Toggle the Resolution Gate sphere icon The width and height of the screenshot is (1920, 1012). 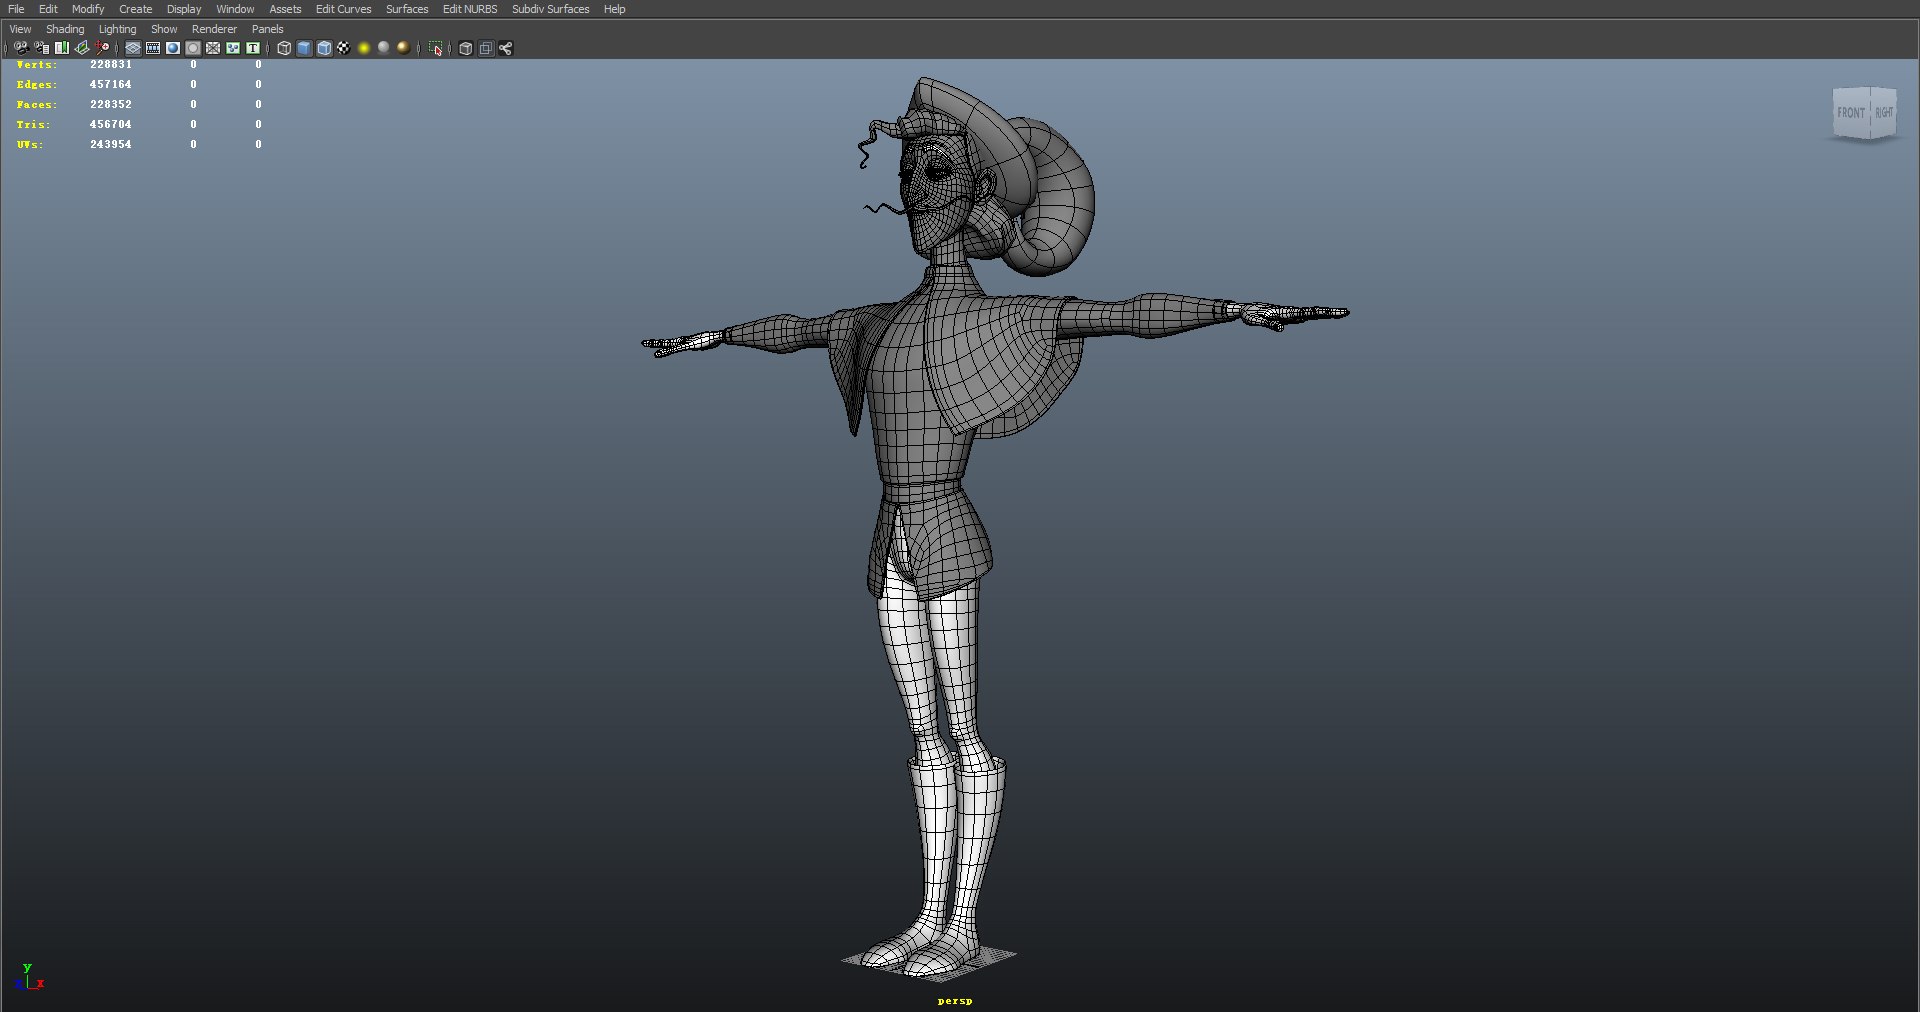coord(173,48)
